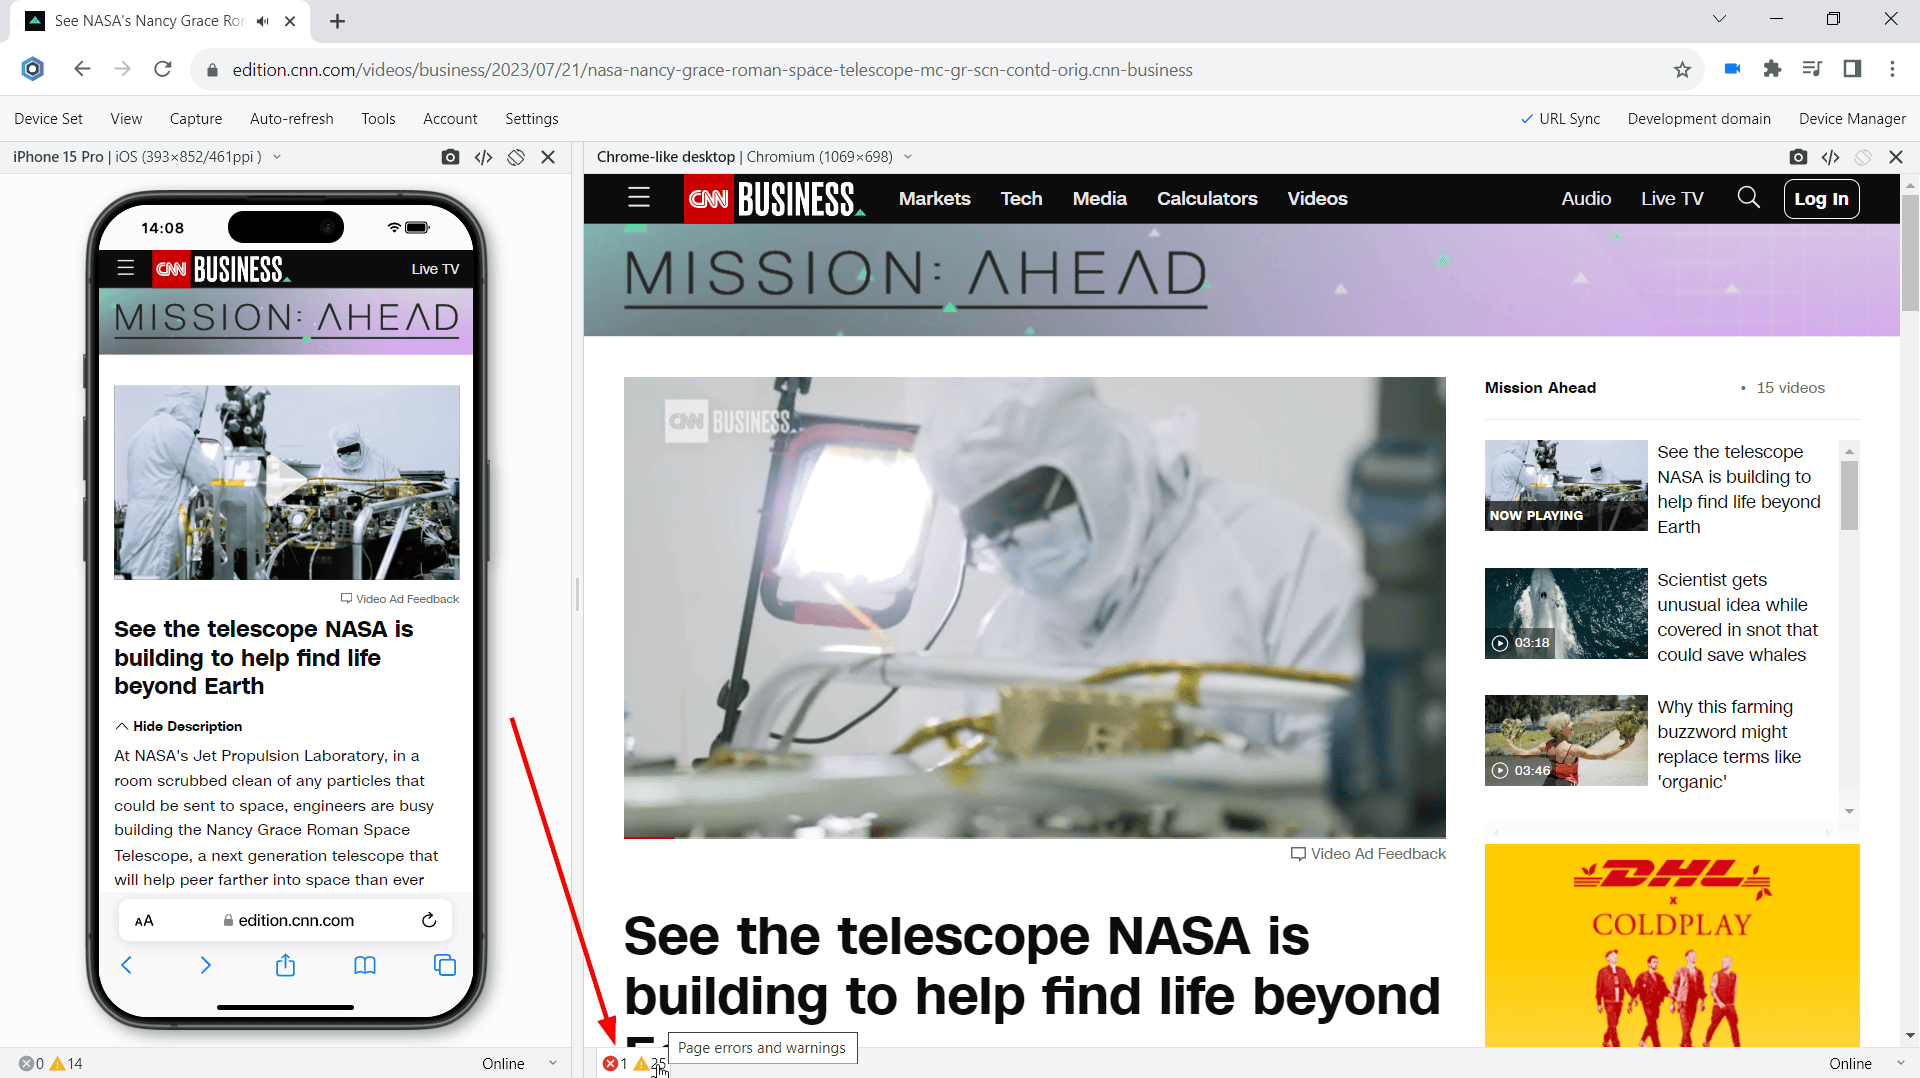Click the CNN search magnifier icon
The image size is (1920, 1078).
pos(1748,198)
